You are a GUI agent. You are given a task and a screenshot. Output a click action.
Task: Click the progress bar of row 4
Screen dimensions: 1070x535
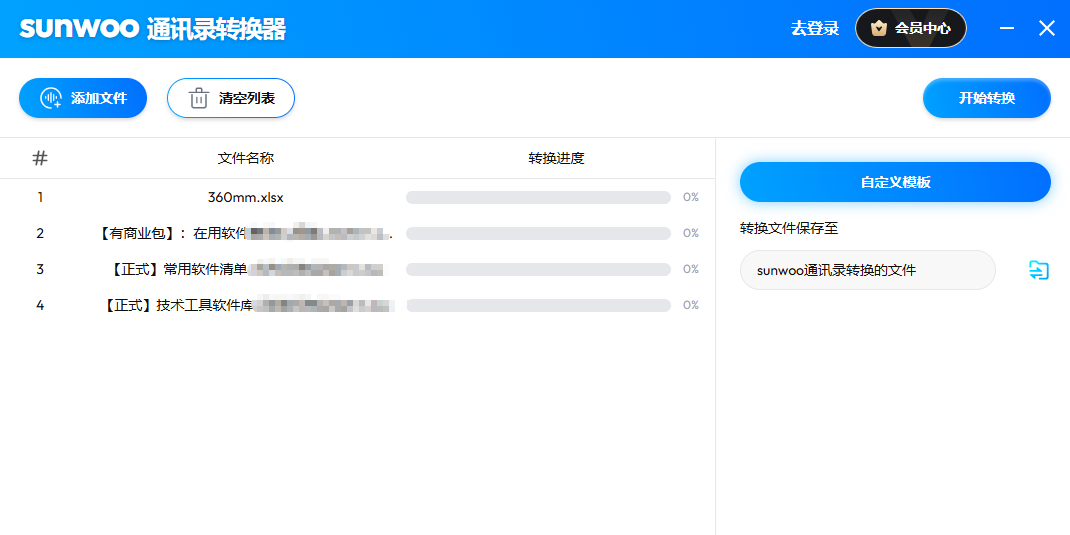click(x=538, y=305)
